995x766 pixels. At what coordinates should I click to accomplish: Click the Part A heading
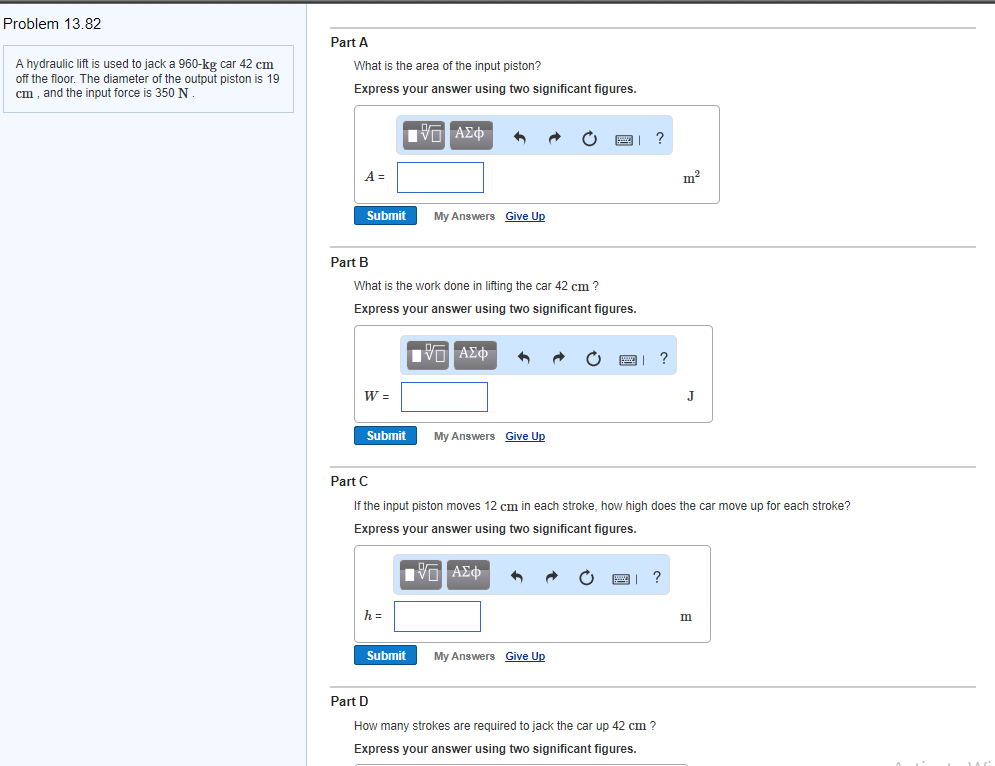click(x=349, y=43)
